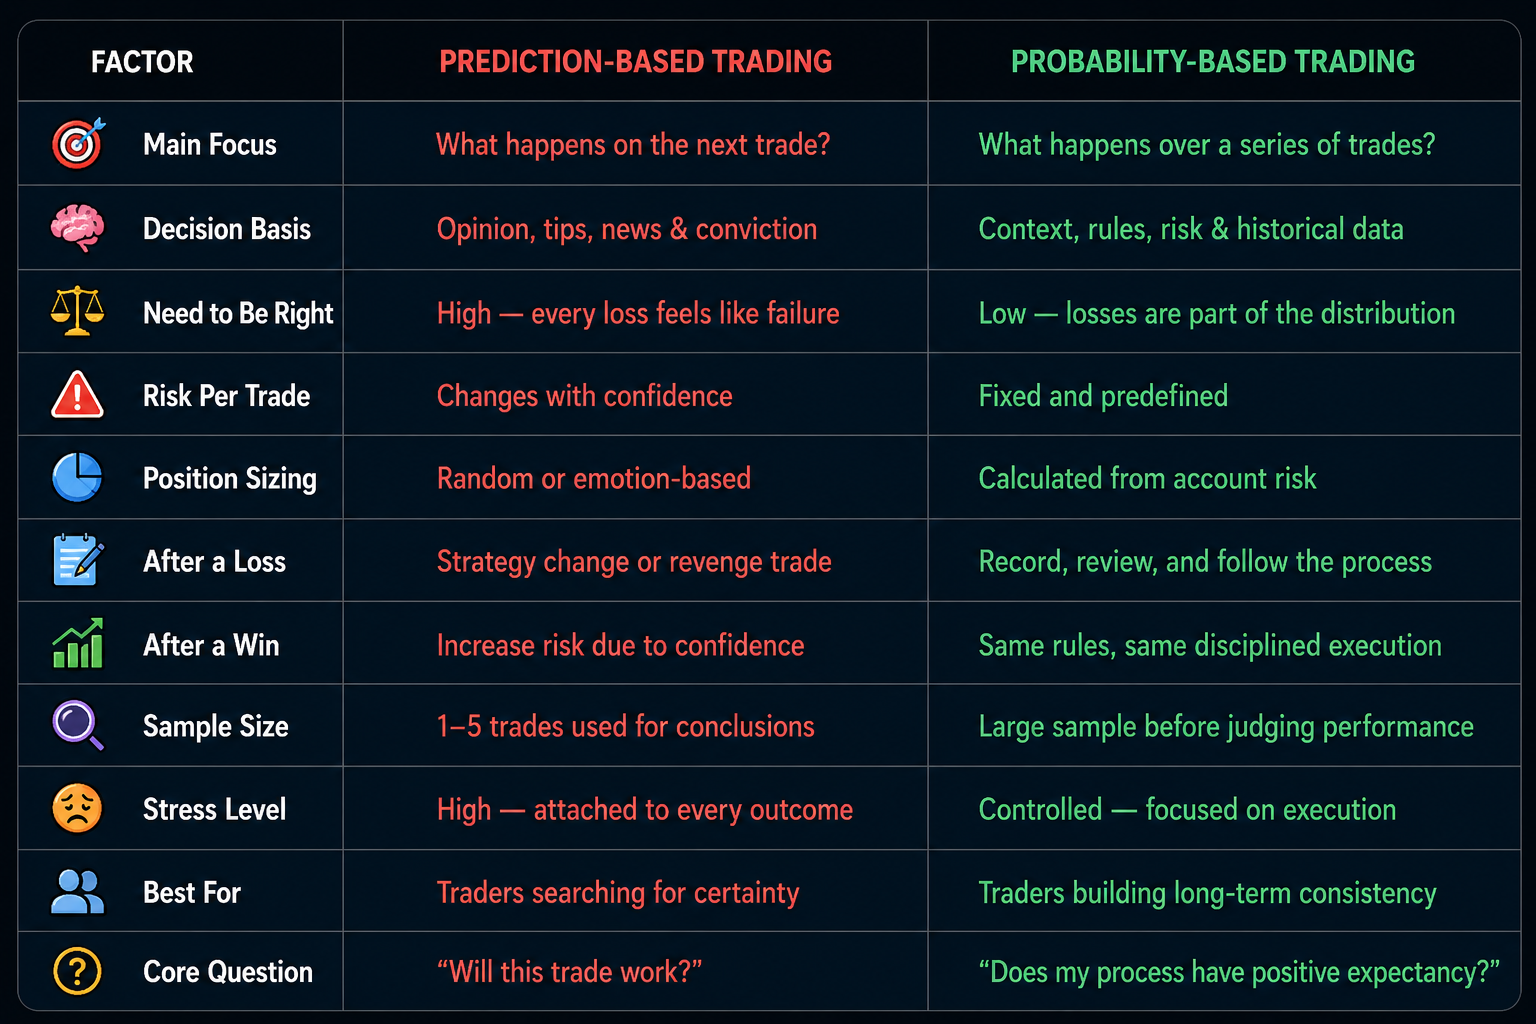Click the 'Will this trade work?' quote
The width and height of the screenshot is (1536, 1024).
click(569, 971)
